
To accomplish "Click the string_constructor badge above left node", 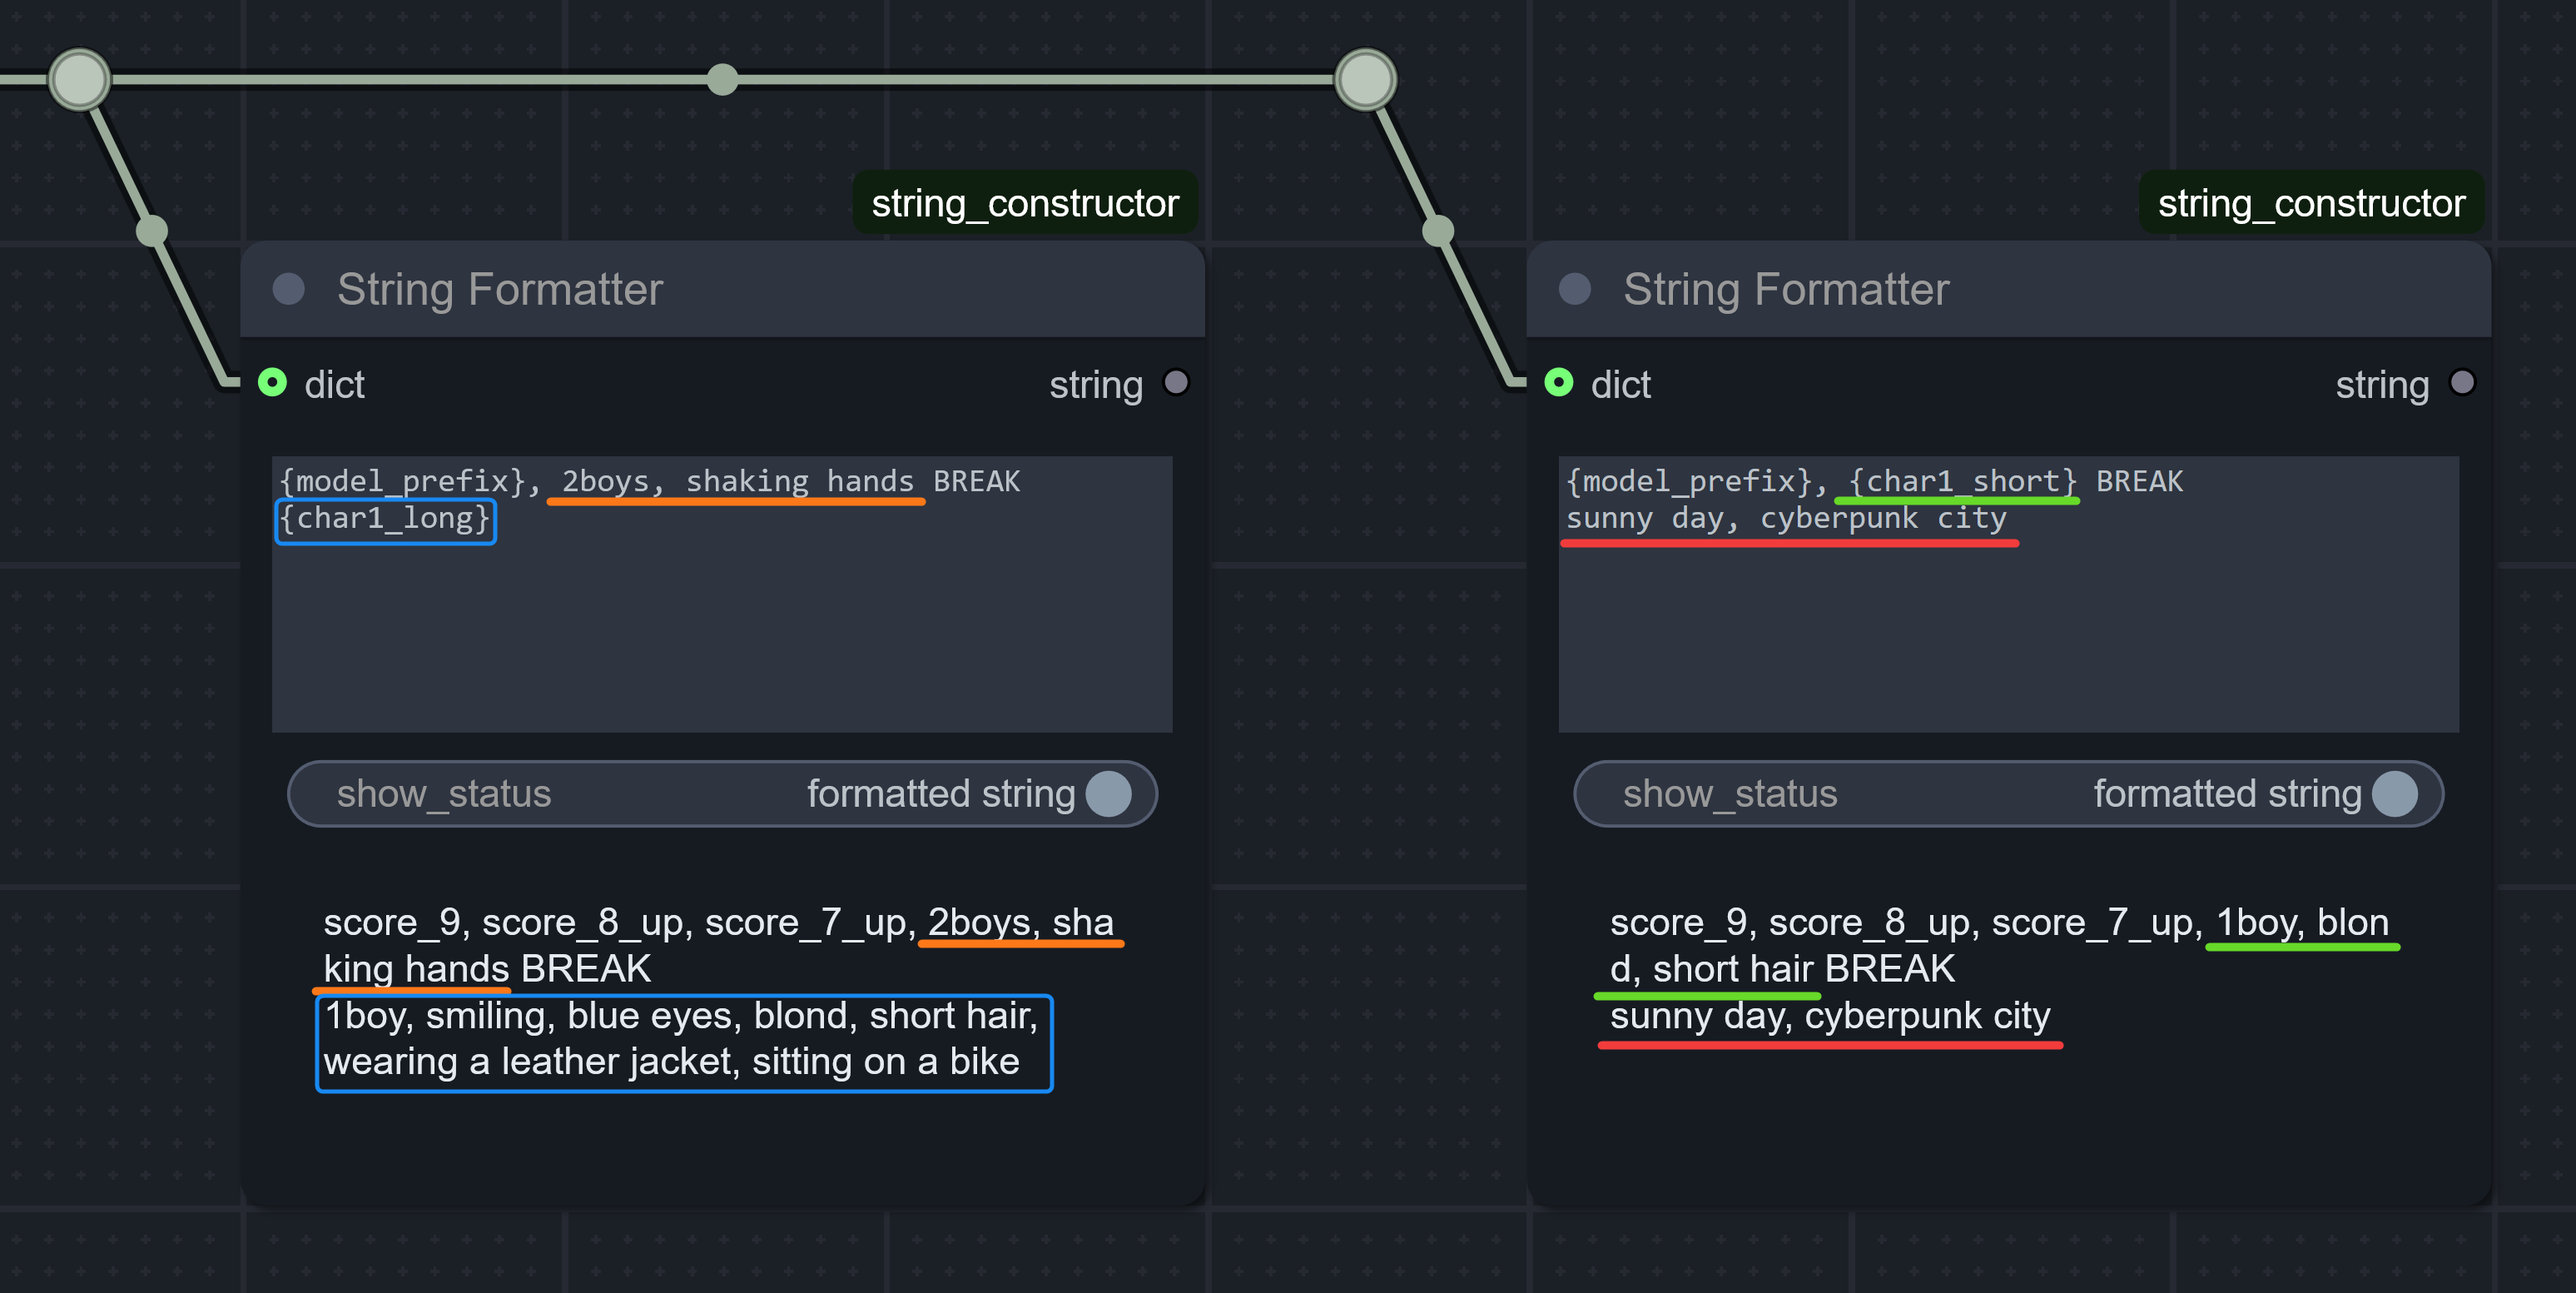I will pyautogui.click(x=1025, y=203).
